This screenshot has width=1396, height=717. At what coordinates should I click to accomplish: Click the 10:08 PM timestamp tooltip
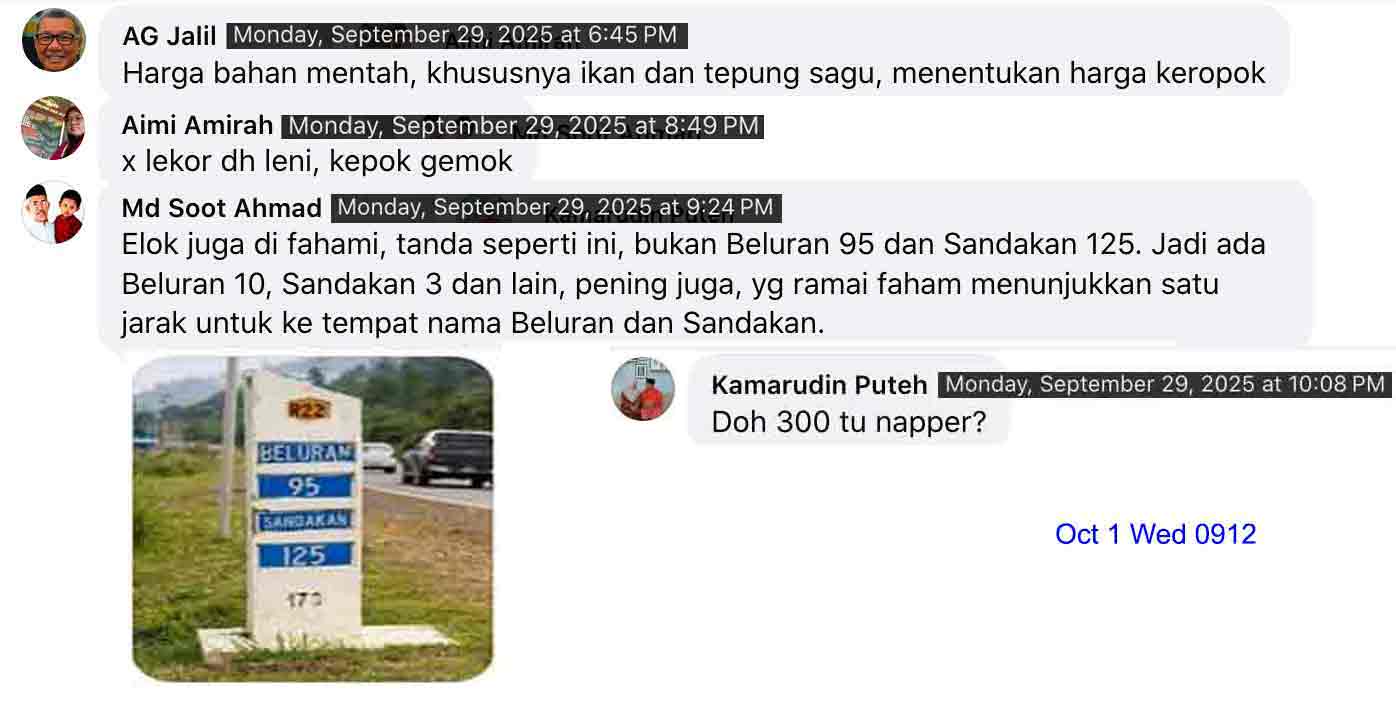1164,384
